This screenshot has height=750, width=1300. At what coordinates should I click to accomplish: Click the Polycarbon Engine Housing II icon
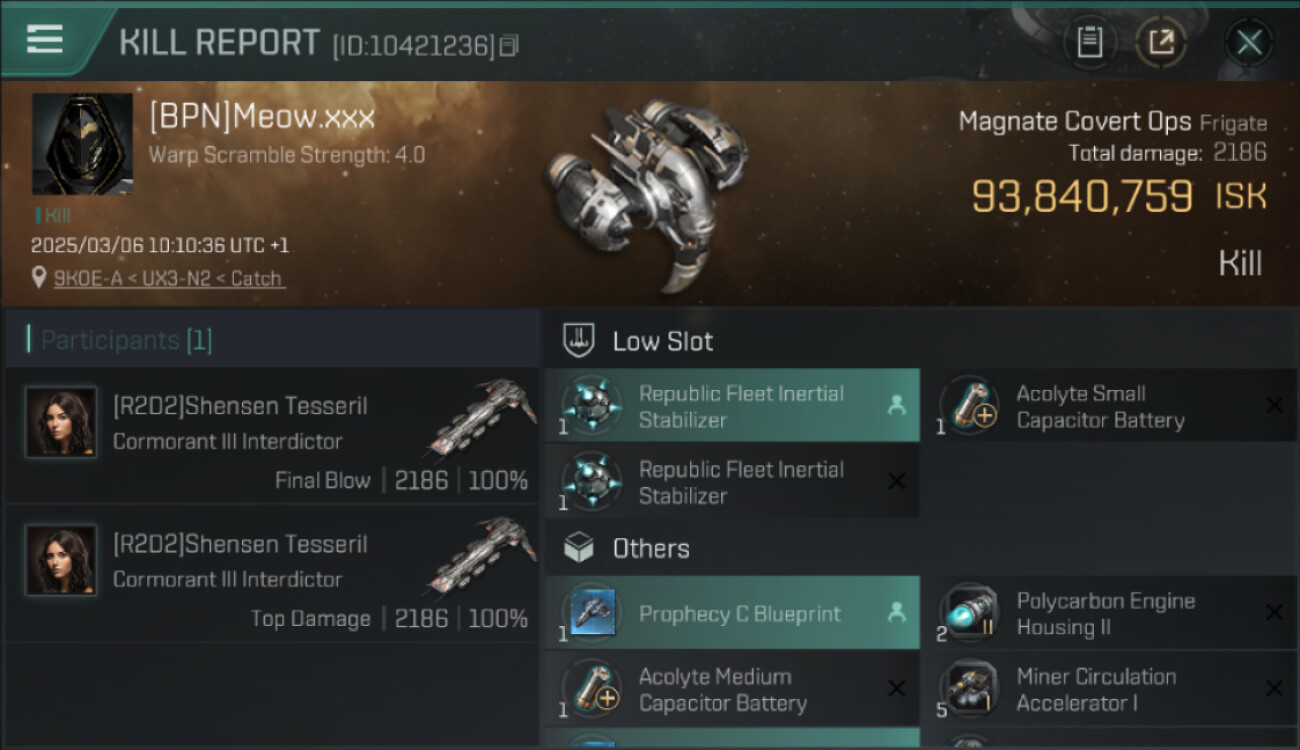[x=969, y=613]
